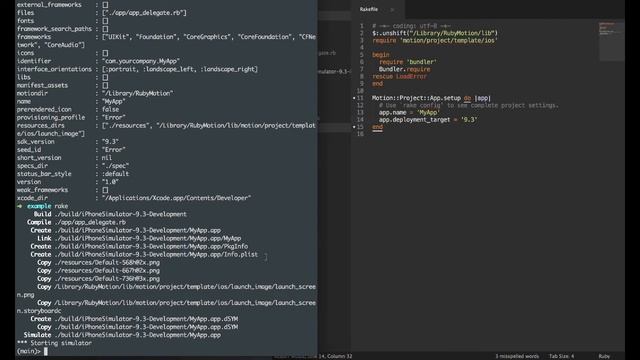Click the rescue LoadError line
Viewport: 640px width, 360px height.
[399, 76]
